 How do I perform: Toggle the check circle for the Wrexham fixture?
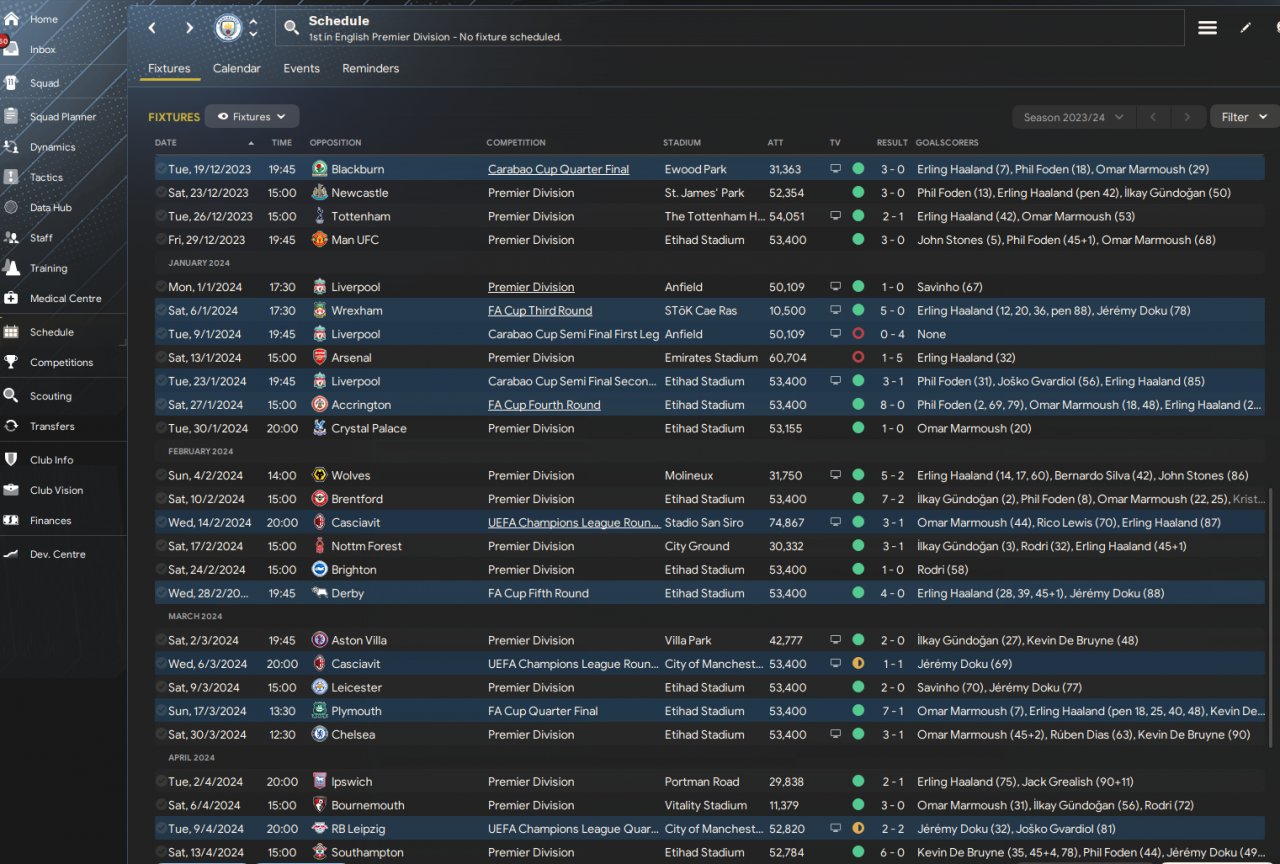point(161,311)
